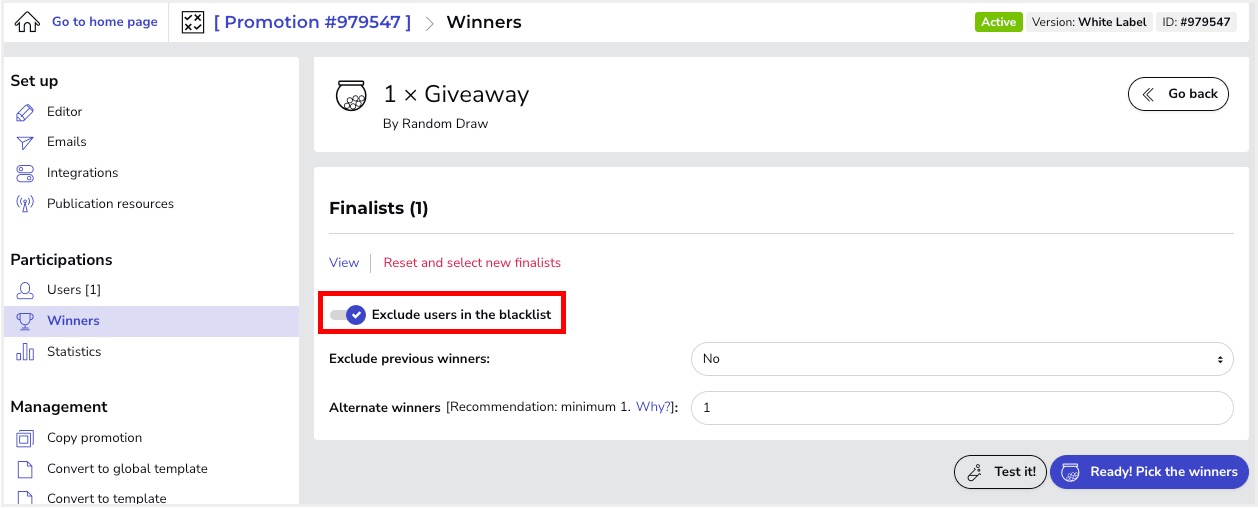Click the View finalists link
This screenshot has width=1258, height=508.
[x=344, y=263]
